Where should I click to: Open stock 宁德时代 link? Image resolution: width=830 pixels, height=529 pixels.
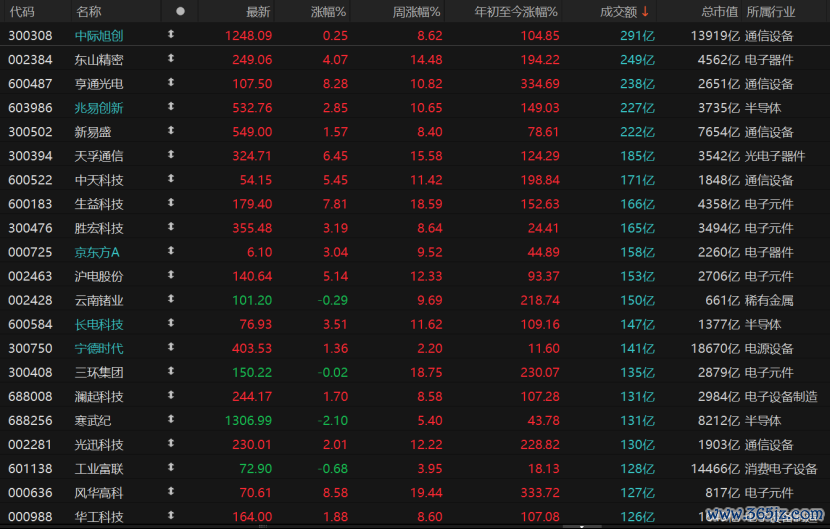pyautogui.click(x=99, y=348)
